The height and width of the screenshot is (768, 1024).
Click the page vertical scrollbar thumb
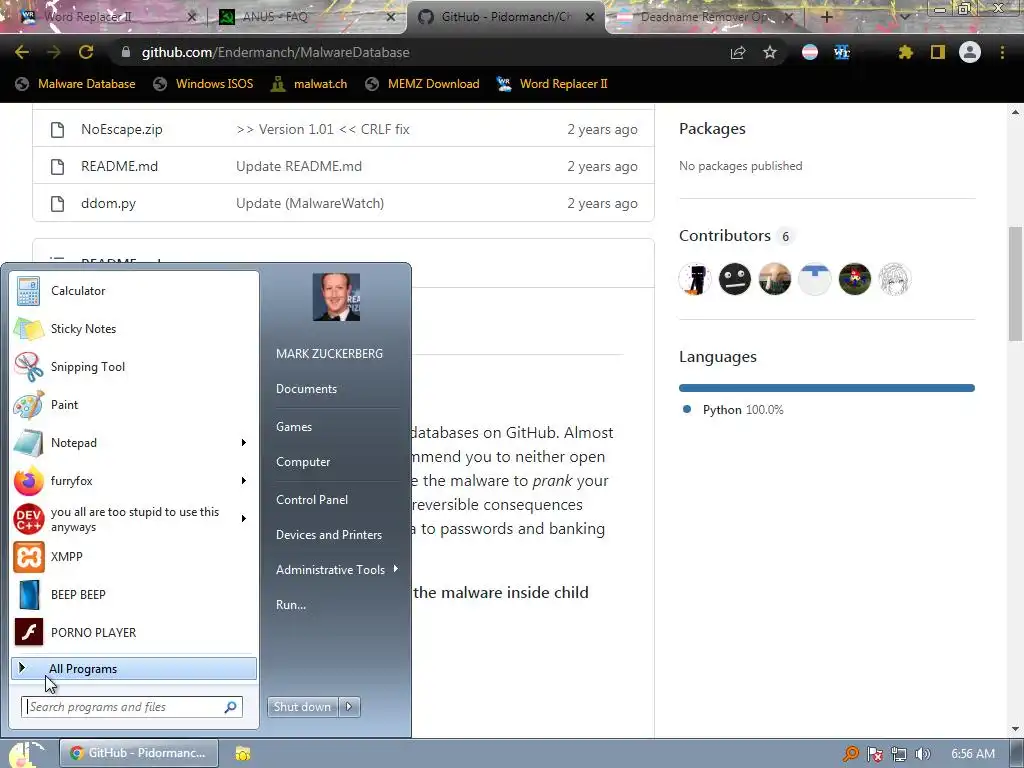(x=1016, y=284)
